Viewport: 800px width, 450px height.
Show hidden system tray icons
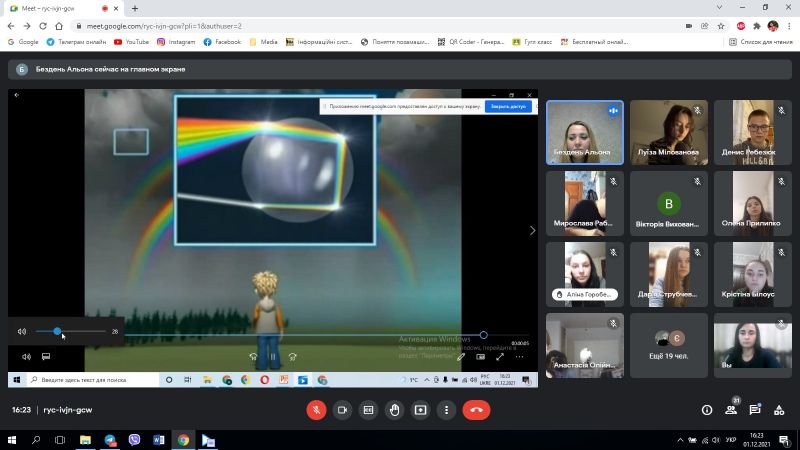click(x=680, y=440)
